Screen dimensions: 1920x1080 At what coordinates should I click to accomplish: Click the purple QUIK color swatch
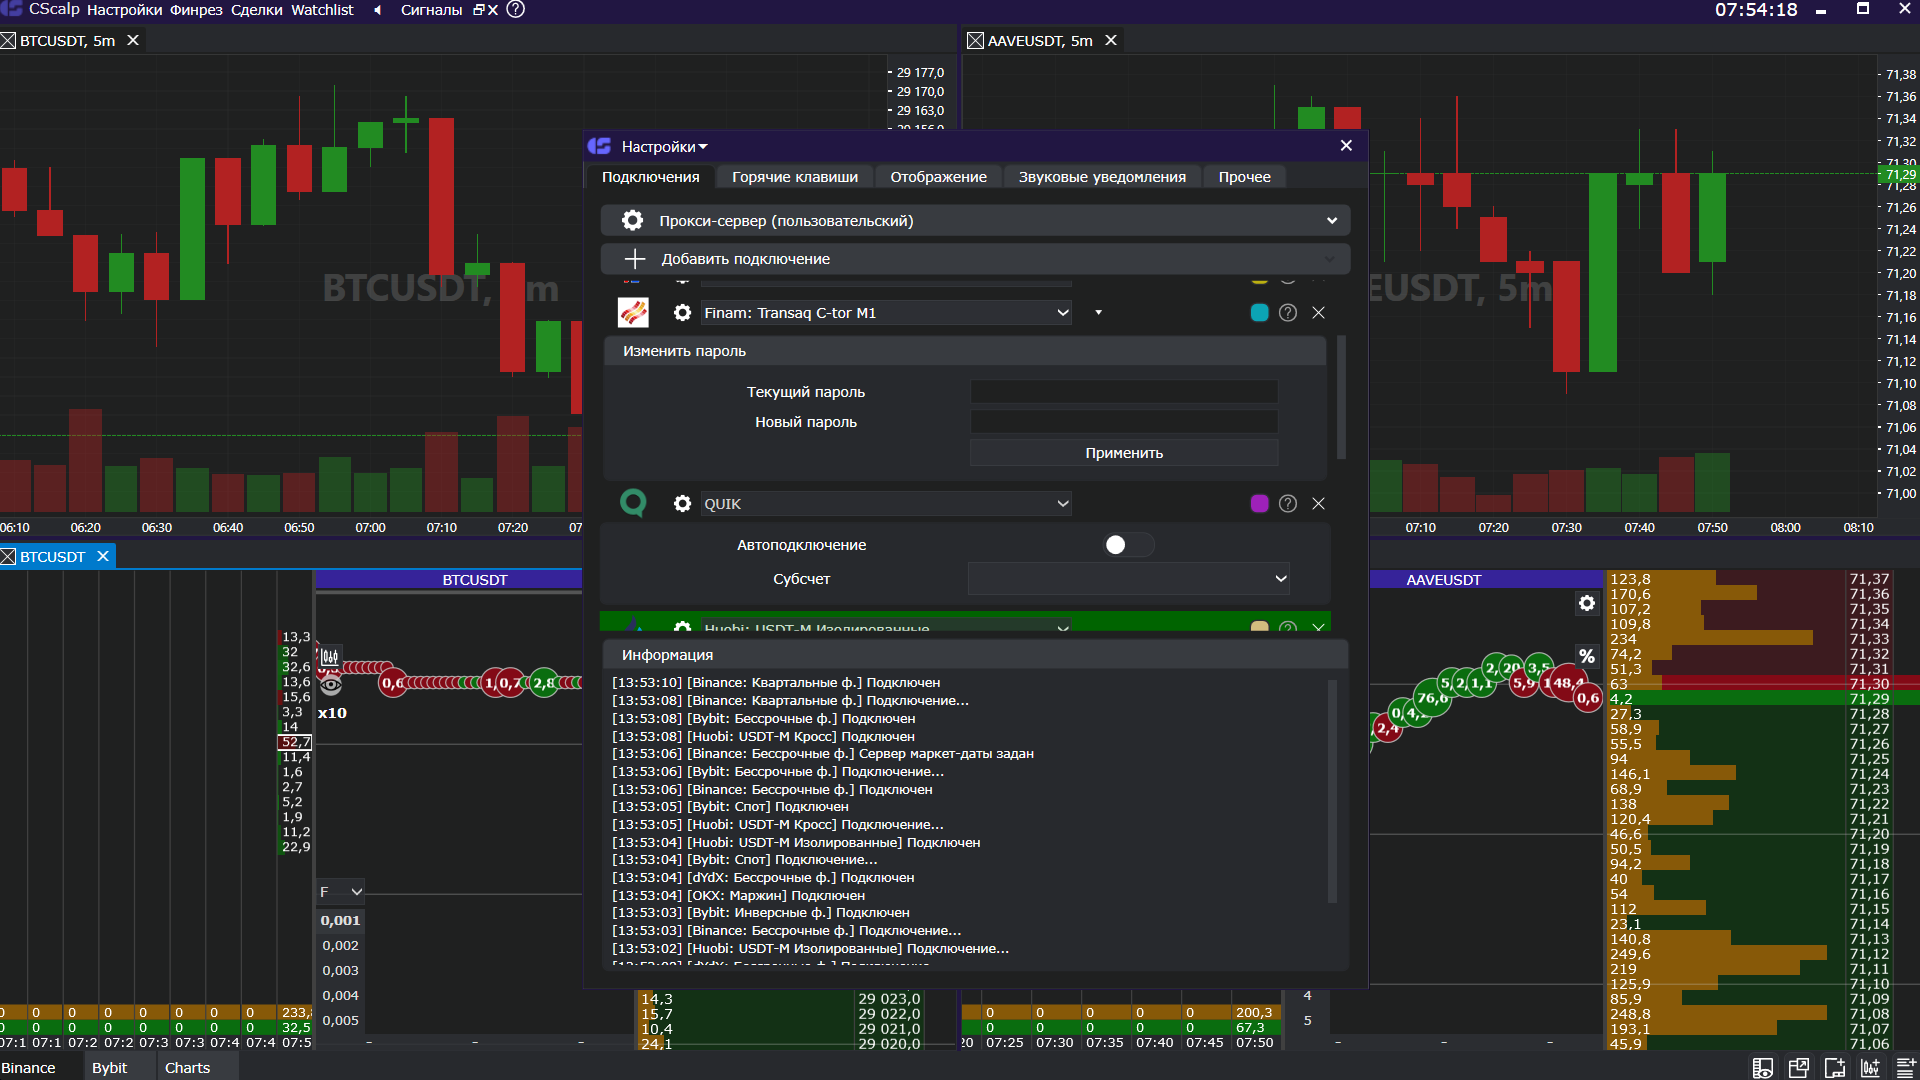point(1259,504)
